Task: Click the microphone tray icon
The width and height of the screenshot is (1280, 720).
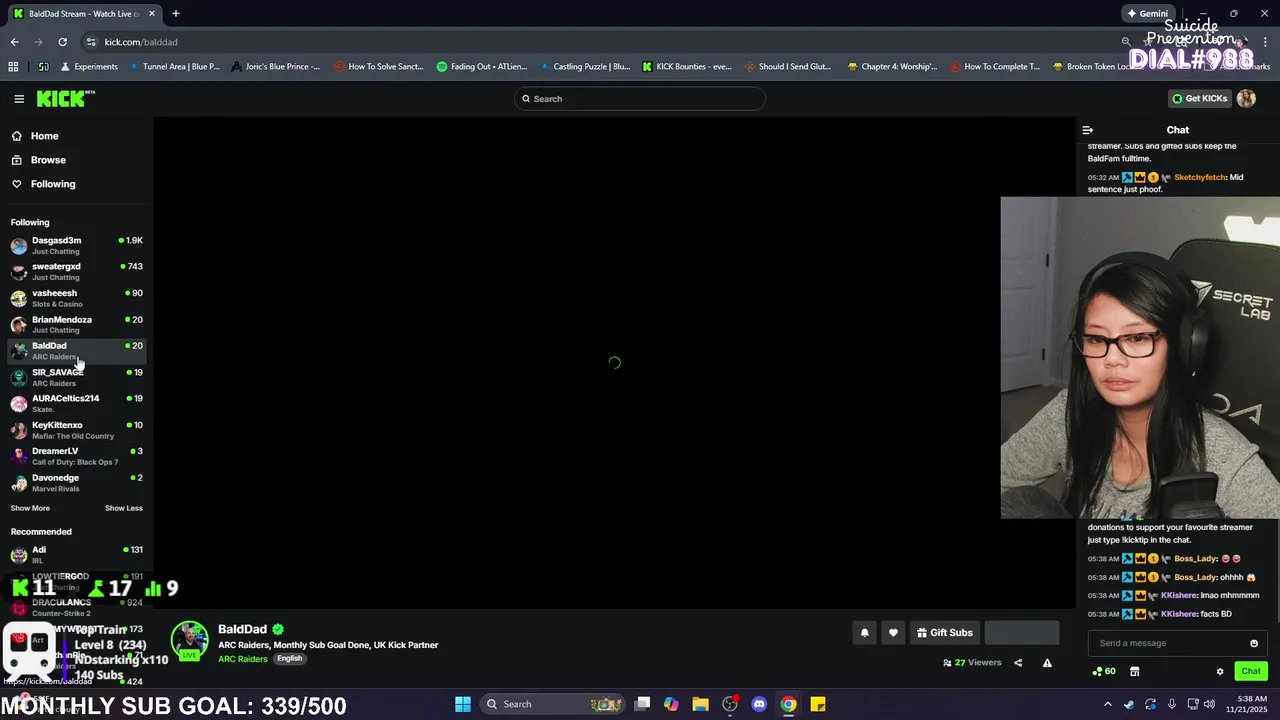Action: (1172, 704)
